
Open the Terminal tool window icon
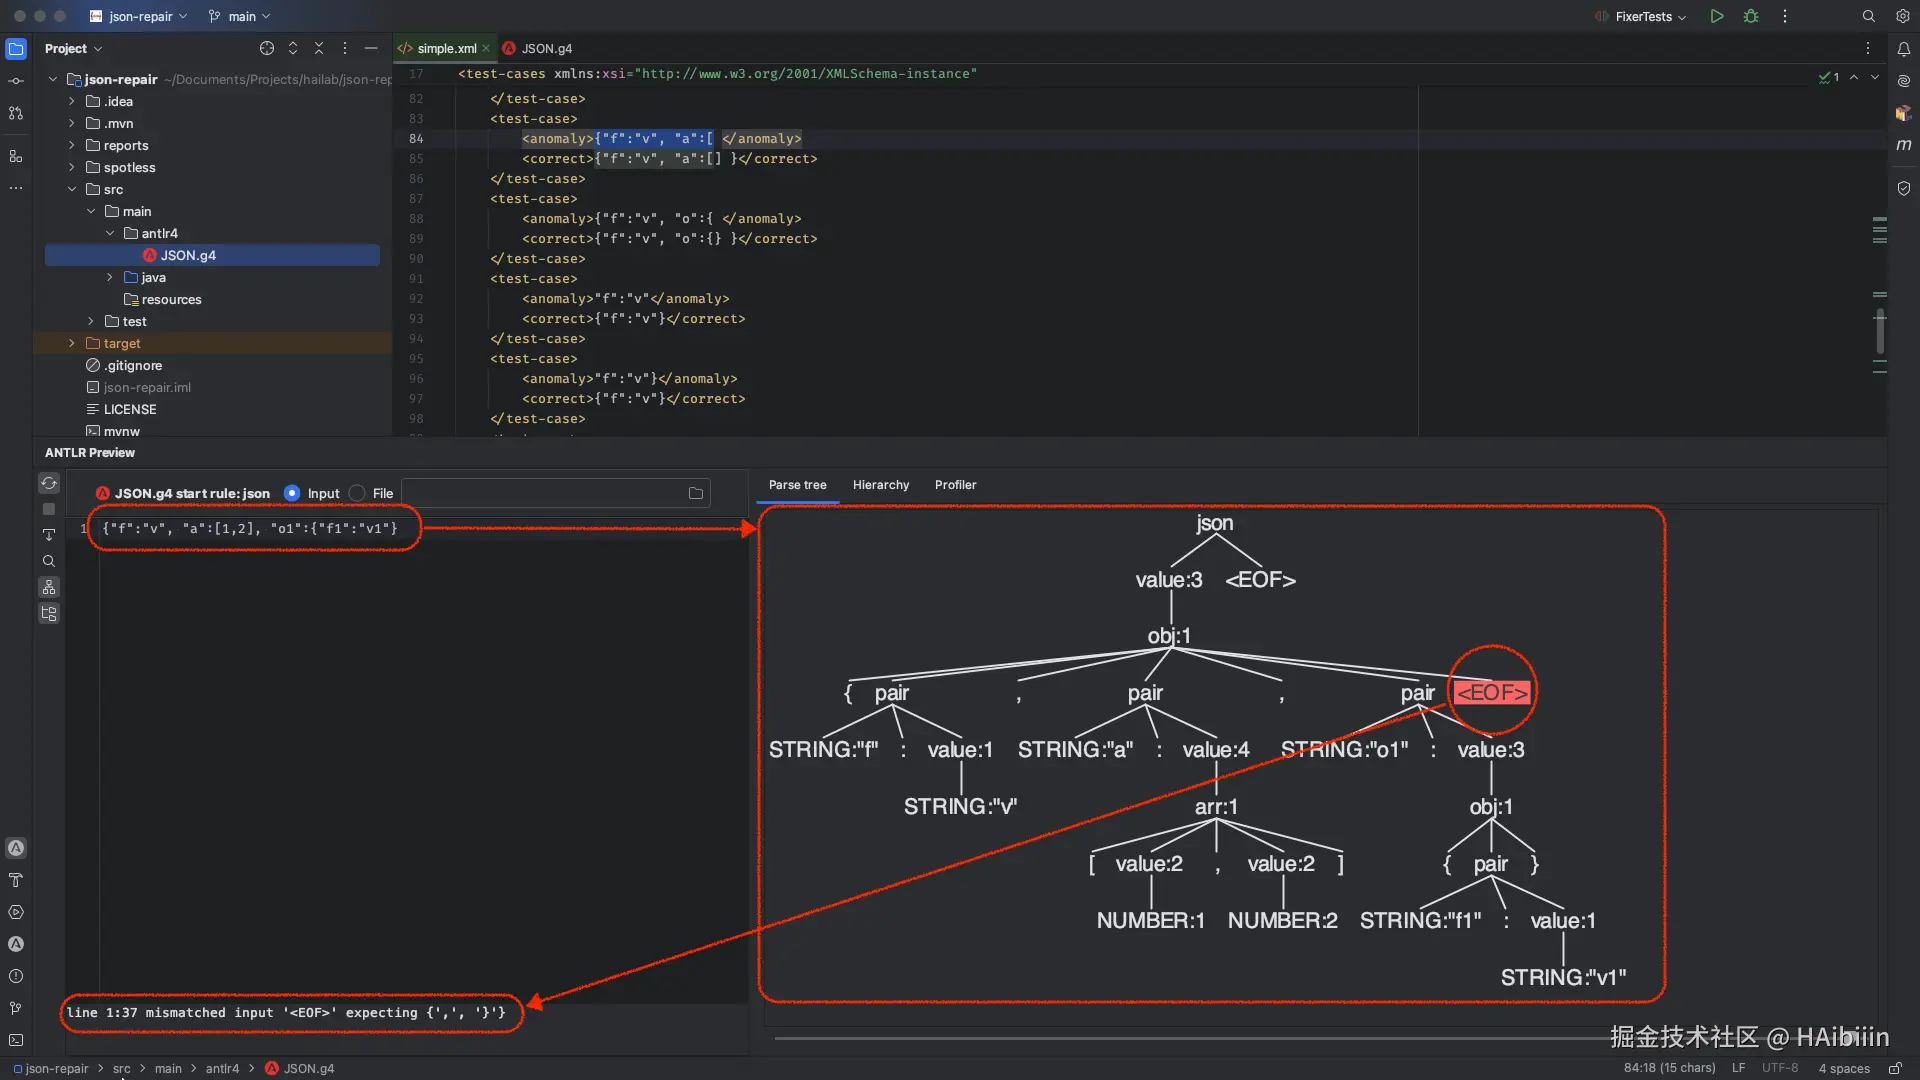coord(15,1040)
